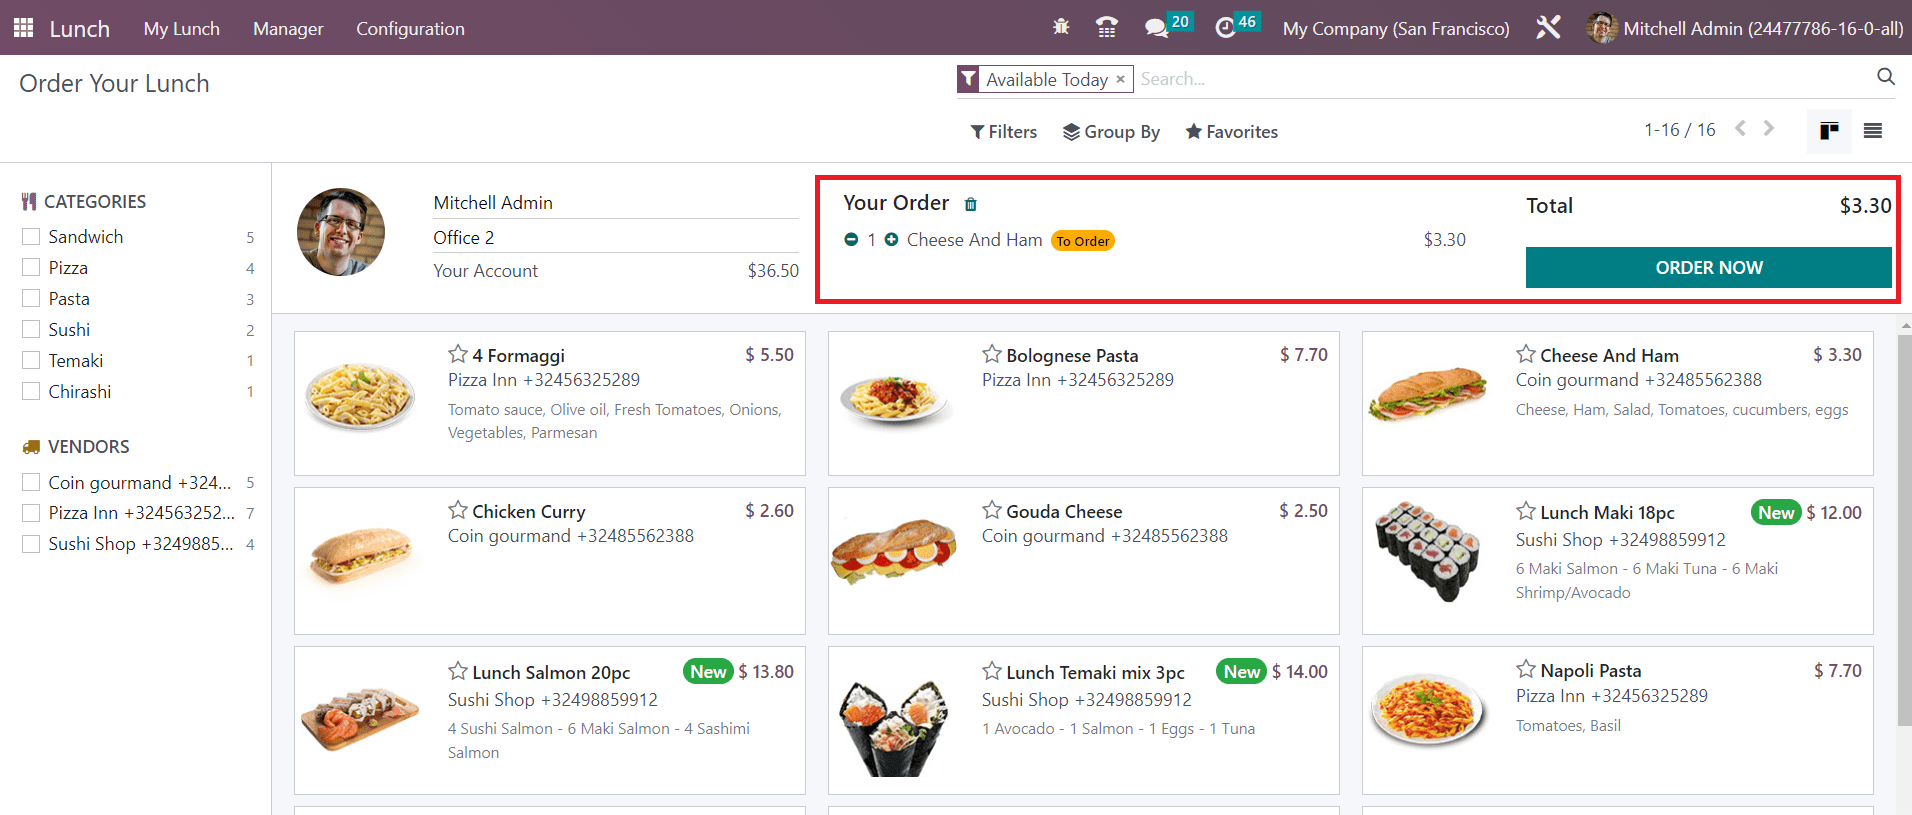The width and height of the screenshot is (1912, 815).
Task: Click the Your Account balance $36.50
Action: point(773,271)
